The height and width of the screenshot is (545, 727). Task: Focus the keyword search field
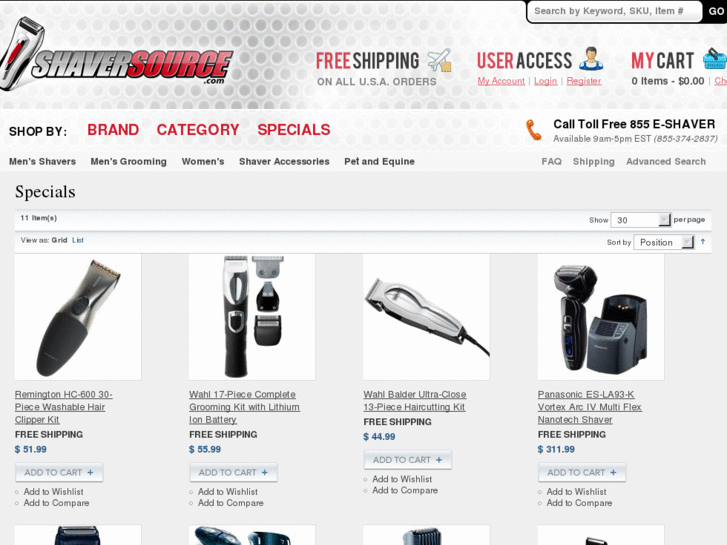point(614,11)
